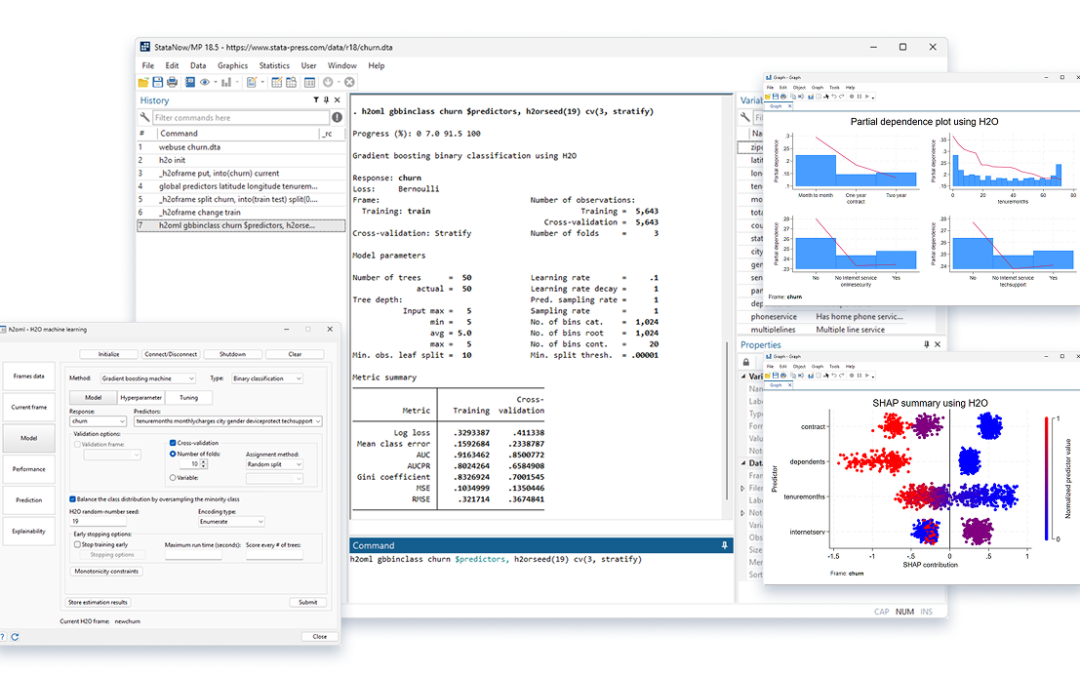Adjust the Number of folds stepper arrows

(203, 464)
